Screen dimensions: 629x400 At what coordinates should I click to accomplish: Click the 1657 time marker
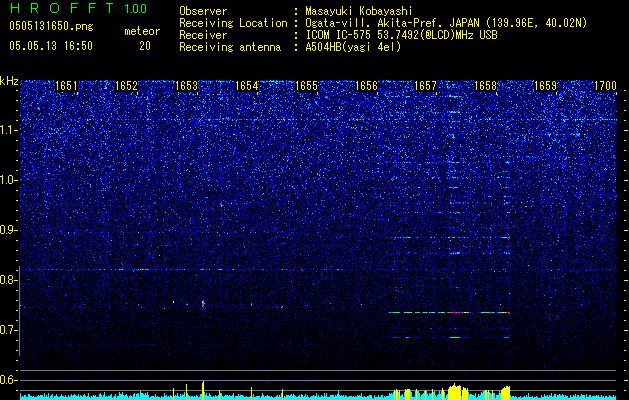pyautogui.click(x=425, y=85)
